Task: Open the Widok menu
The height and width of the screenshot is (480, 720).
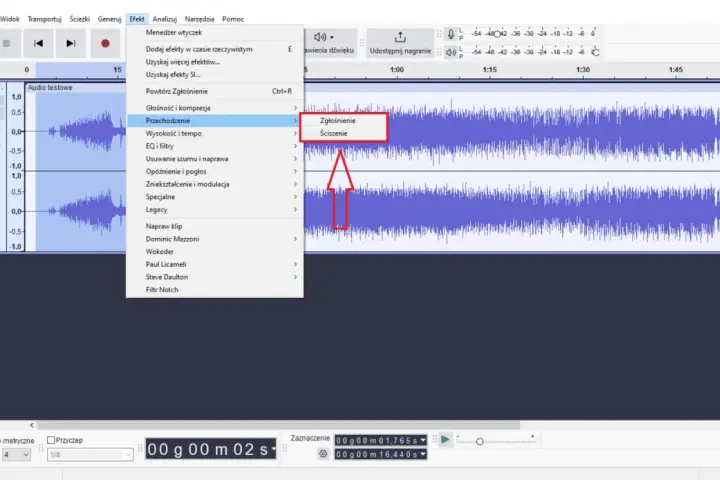Action: pyautogui.click(x=10, y=19)
